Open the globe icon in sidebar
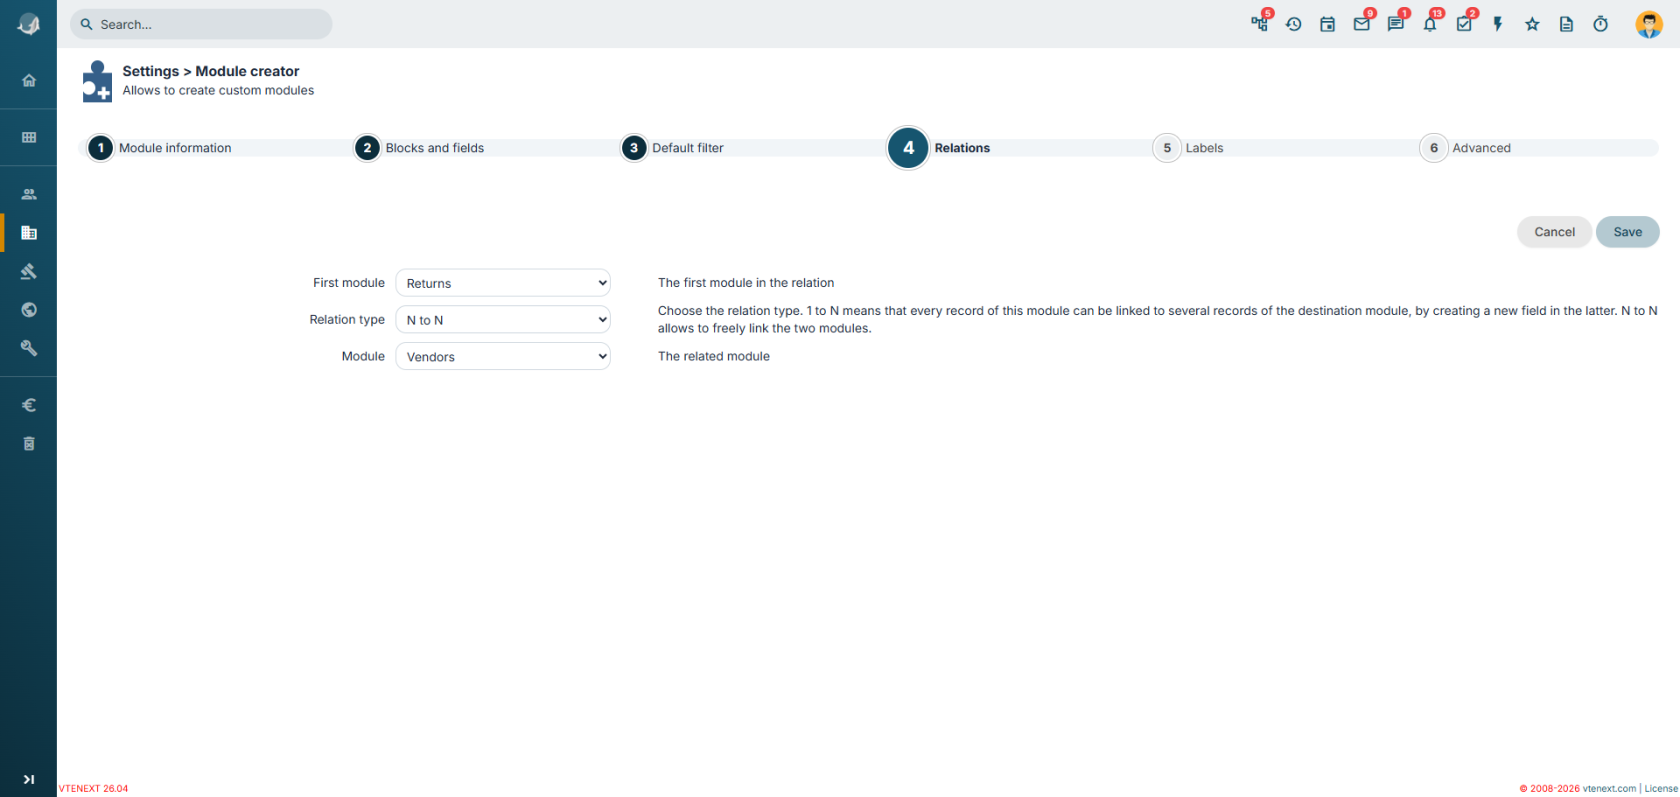 tap(29, 310)
